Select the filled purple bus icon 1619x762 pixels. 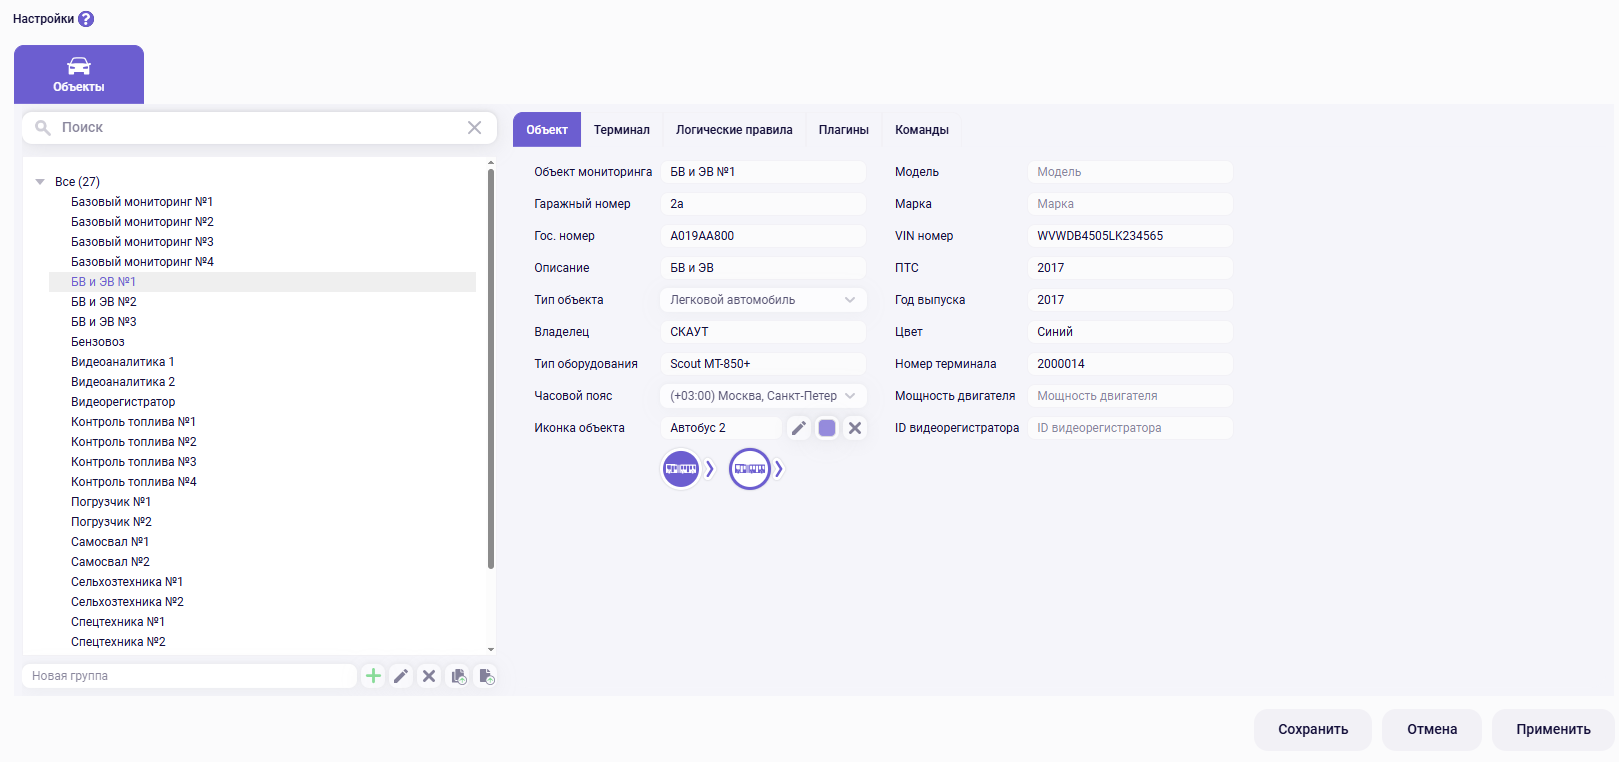point(681,469)
